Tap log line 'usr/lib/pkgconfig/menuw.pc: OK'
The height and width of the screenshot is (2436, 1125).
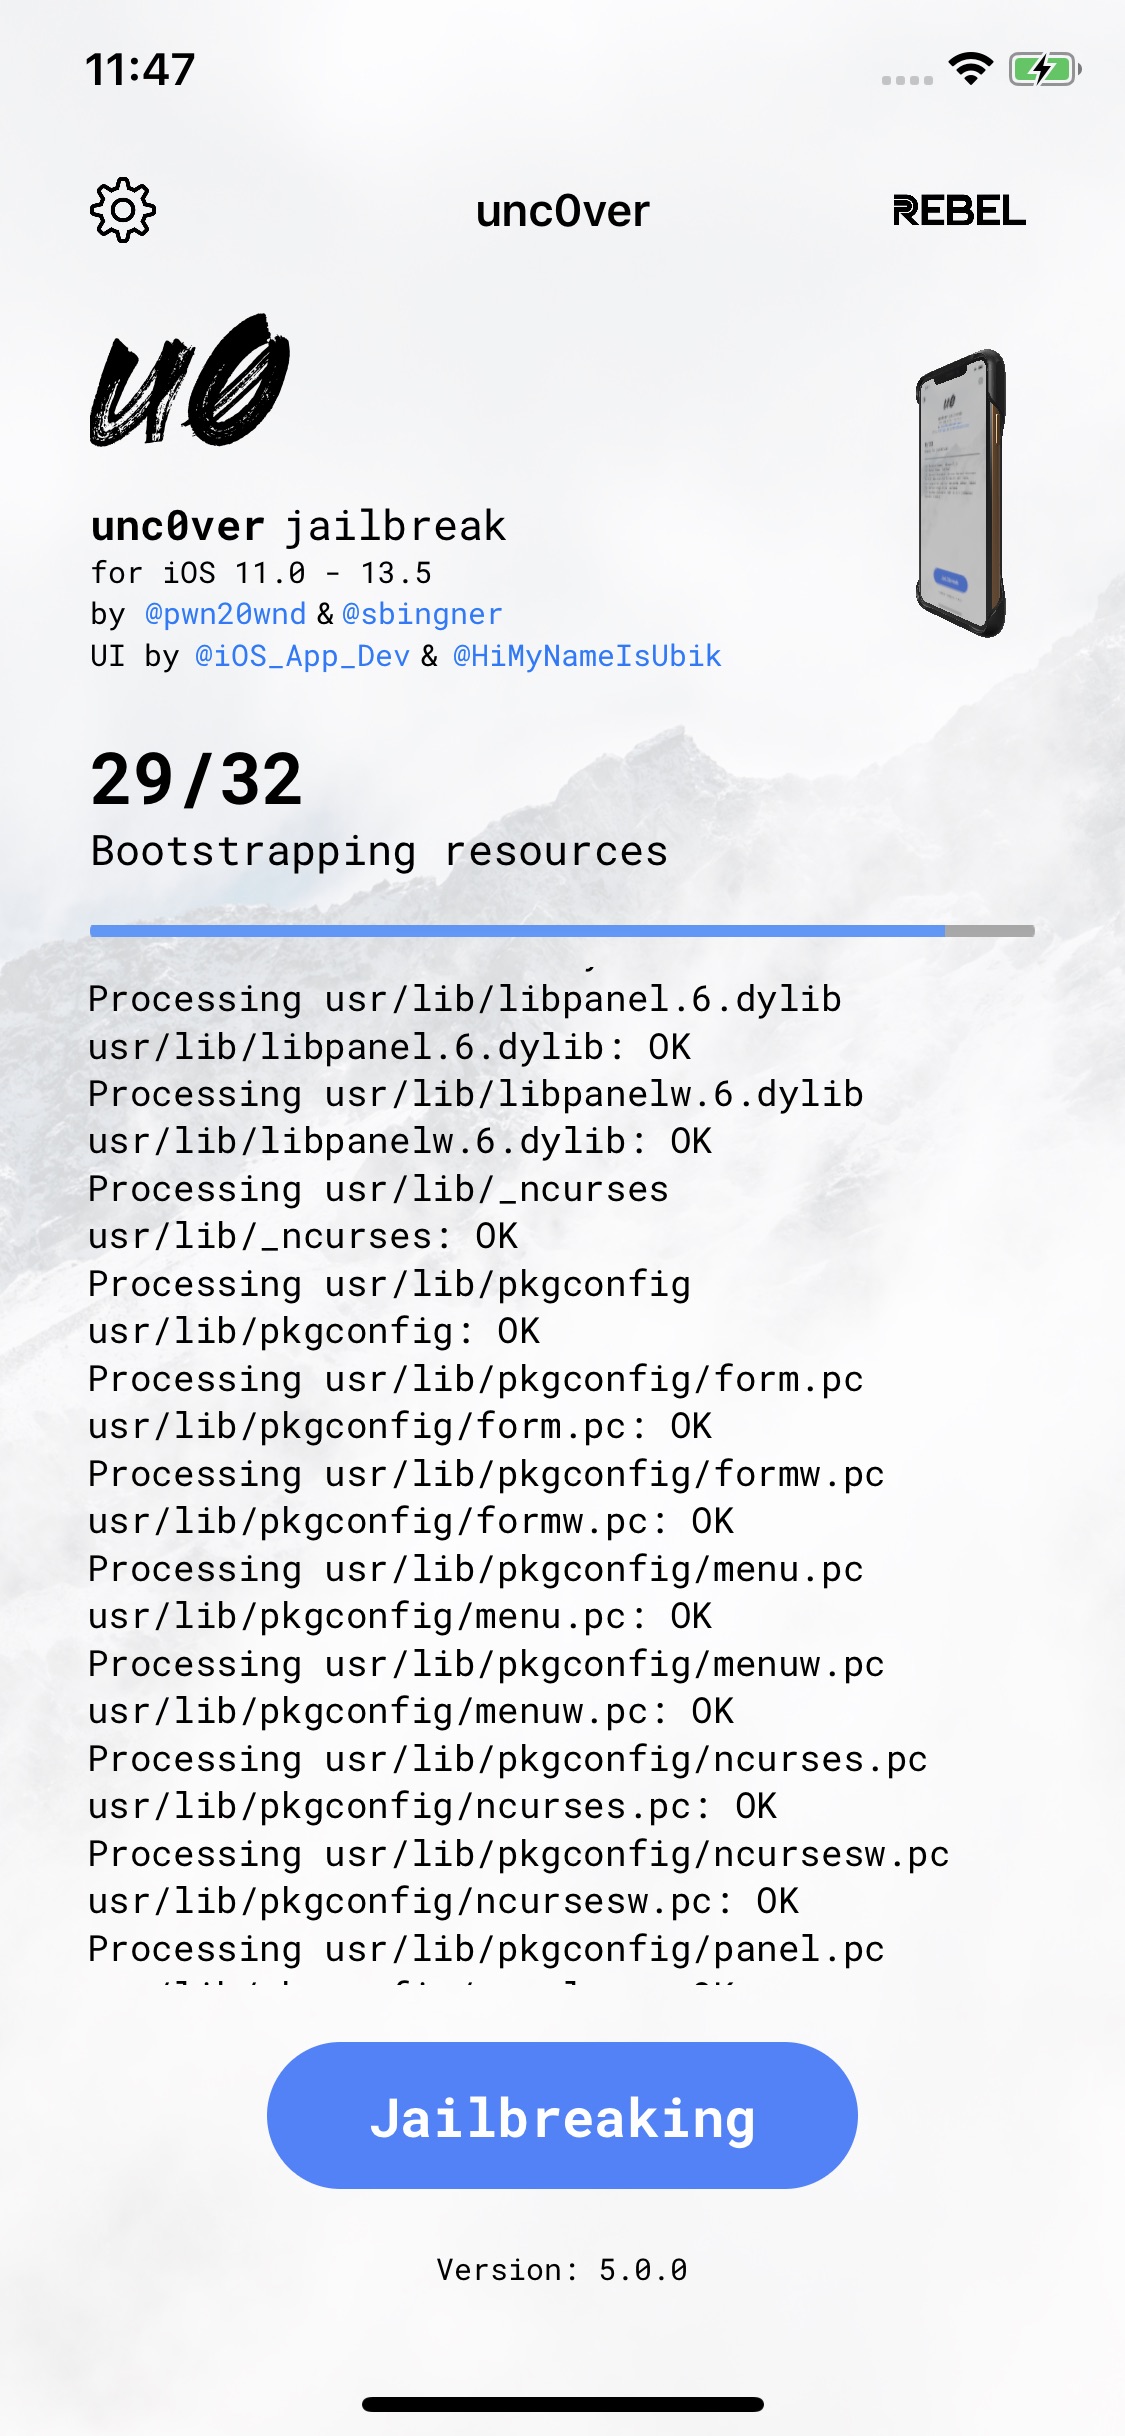click(411, 1711)
